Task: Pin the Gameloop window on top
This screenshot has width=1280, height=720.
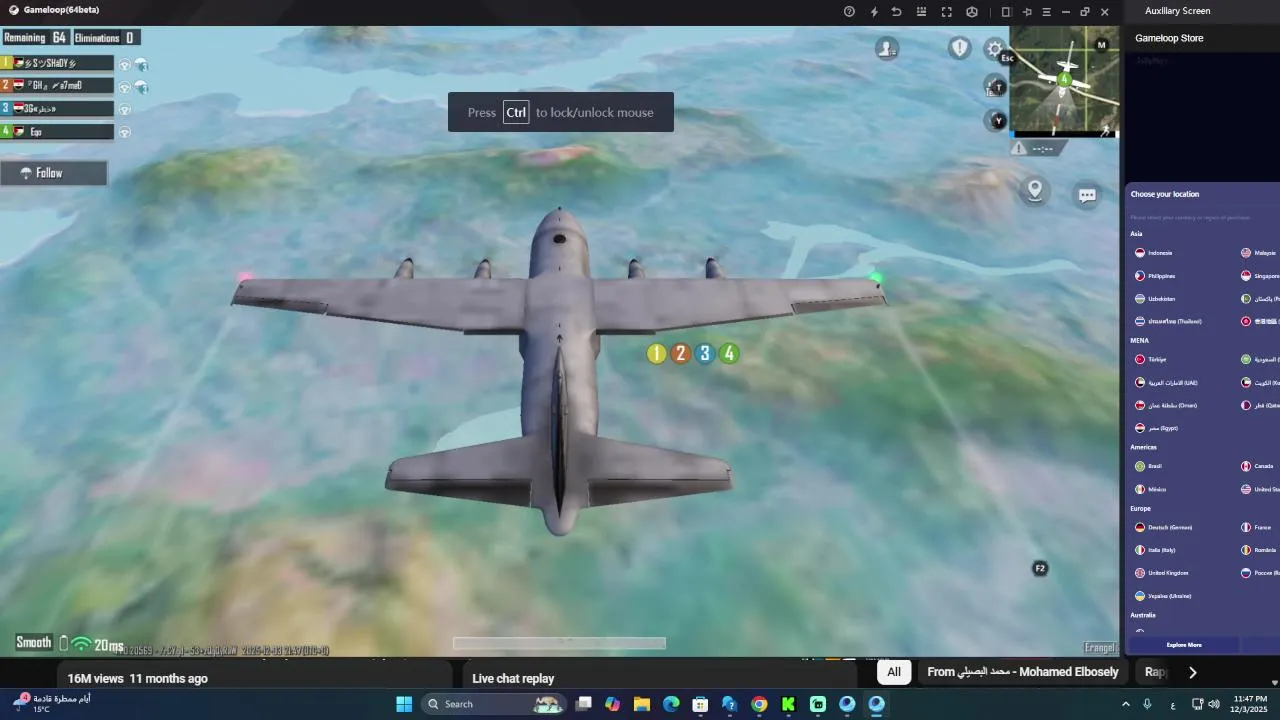Action: coord(1027,12)
